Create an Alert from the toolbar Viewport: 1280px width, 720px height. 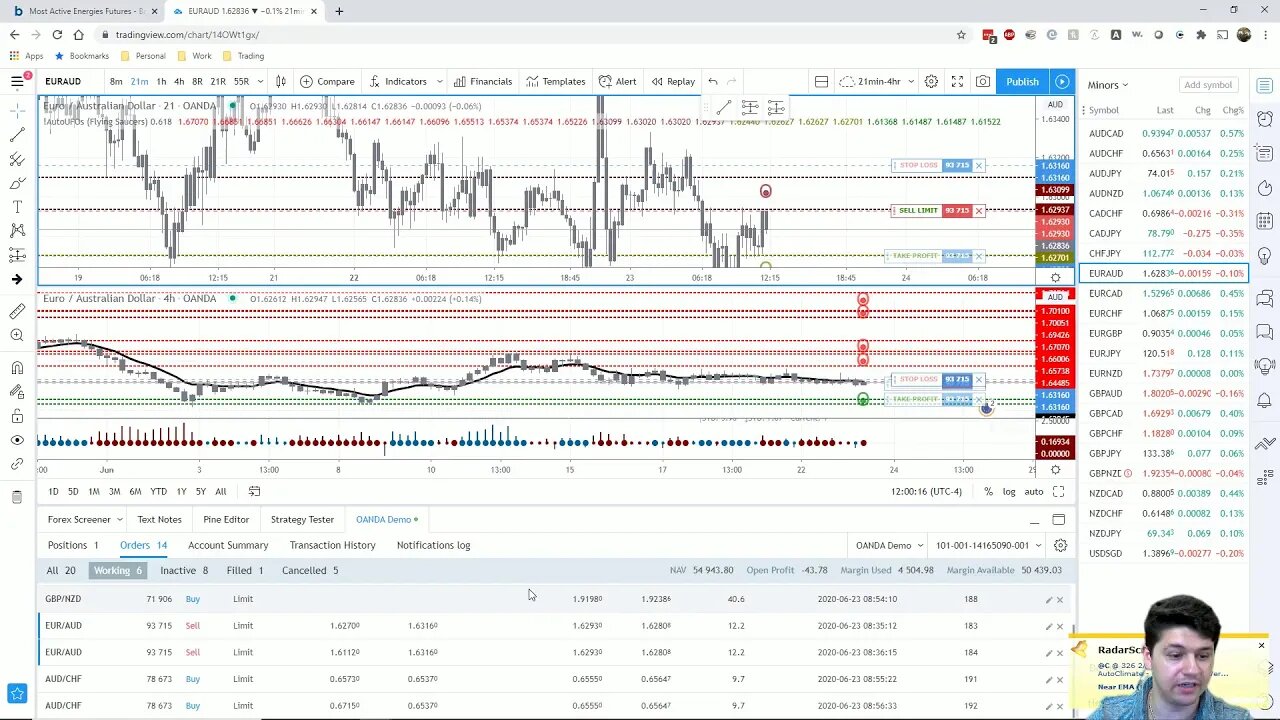[x=617, y=81]
